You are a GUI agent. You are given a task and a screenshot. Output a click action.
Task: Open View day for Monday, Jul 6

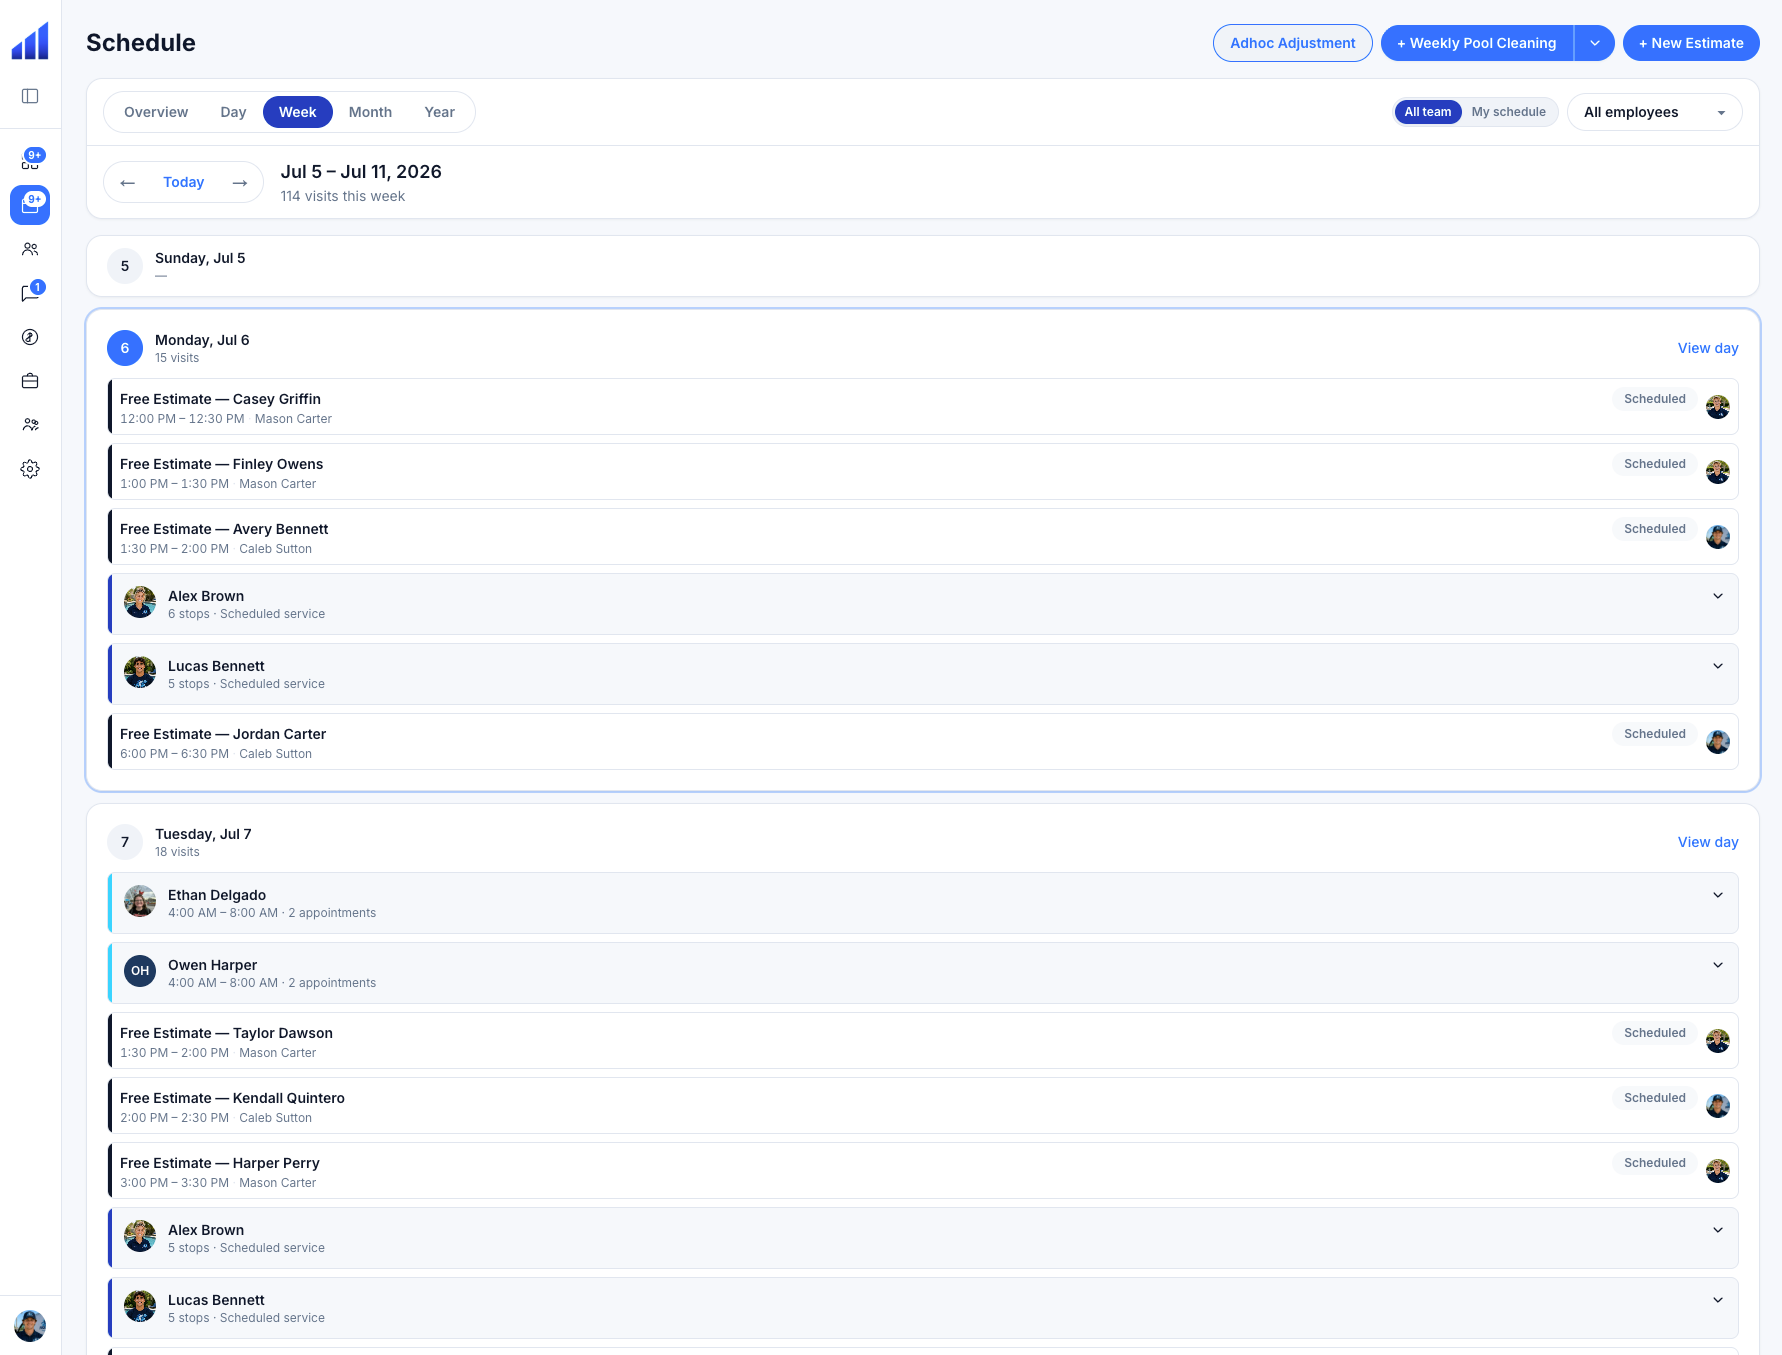pos(1708,348)
